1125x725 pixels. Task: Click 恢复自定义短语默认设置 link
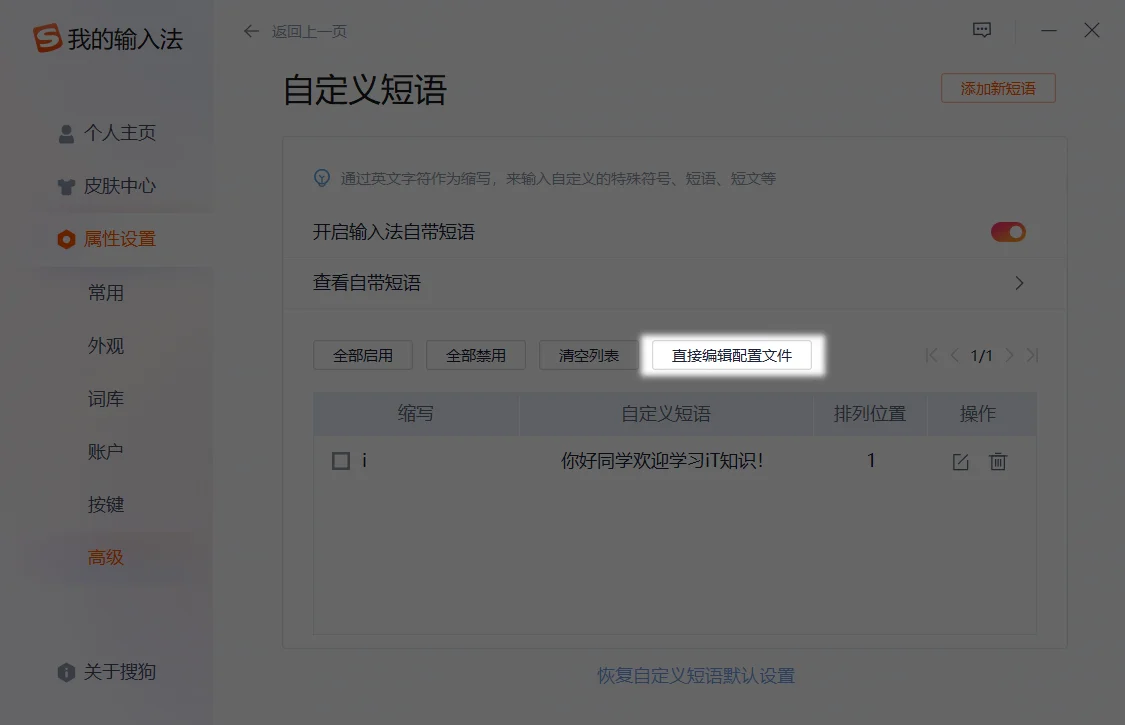click(696, 676)
